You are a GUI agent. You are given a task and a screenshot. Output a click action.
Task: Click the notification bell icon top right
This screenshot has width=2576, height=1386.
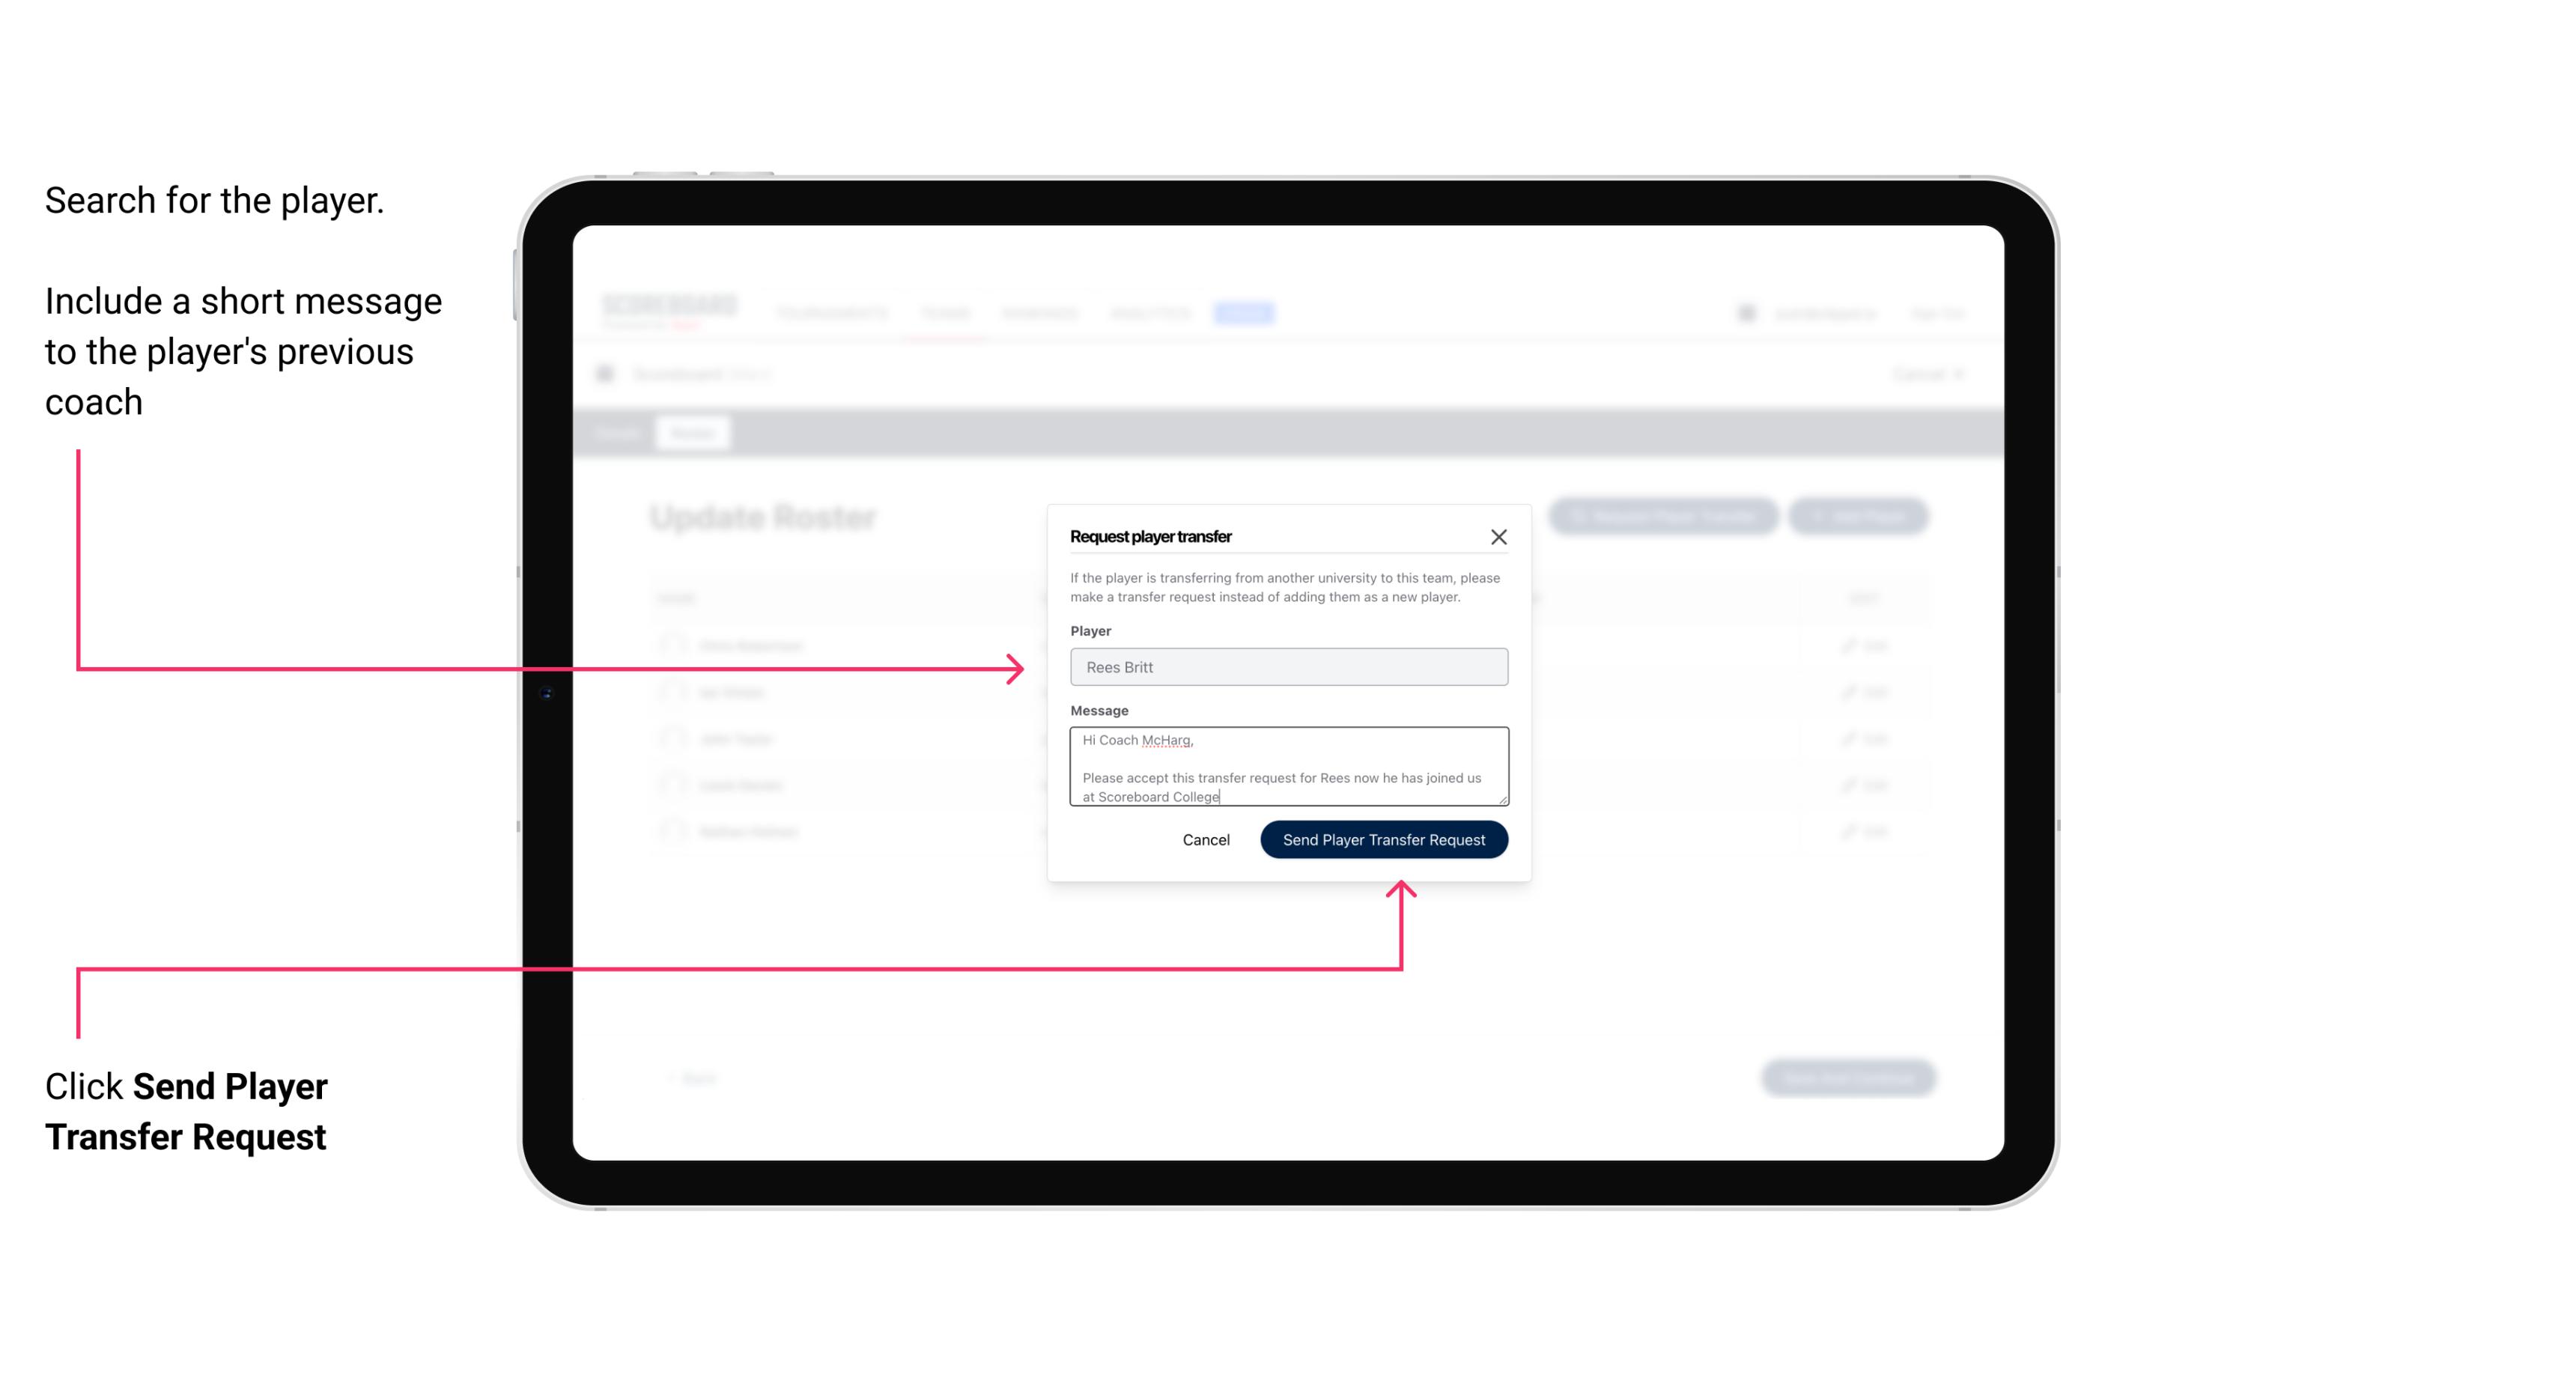click(1745, 312)
